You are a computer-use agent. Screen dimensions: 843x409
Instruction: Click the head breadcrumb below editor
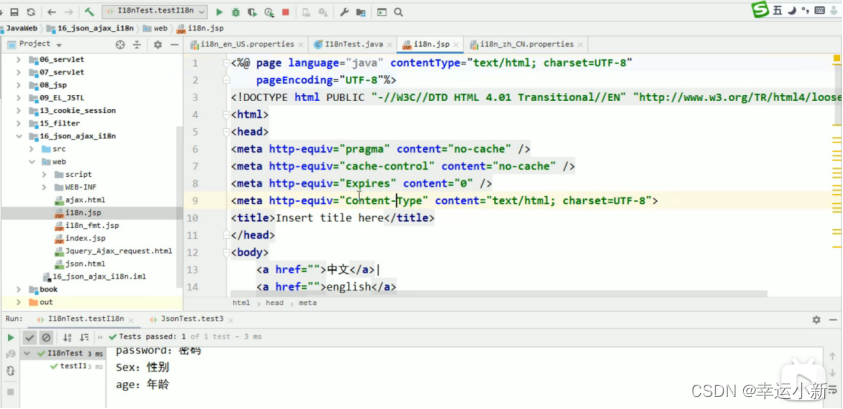(x=274, y=303)
